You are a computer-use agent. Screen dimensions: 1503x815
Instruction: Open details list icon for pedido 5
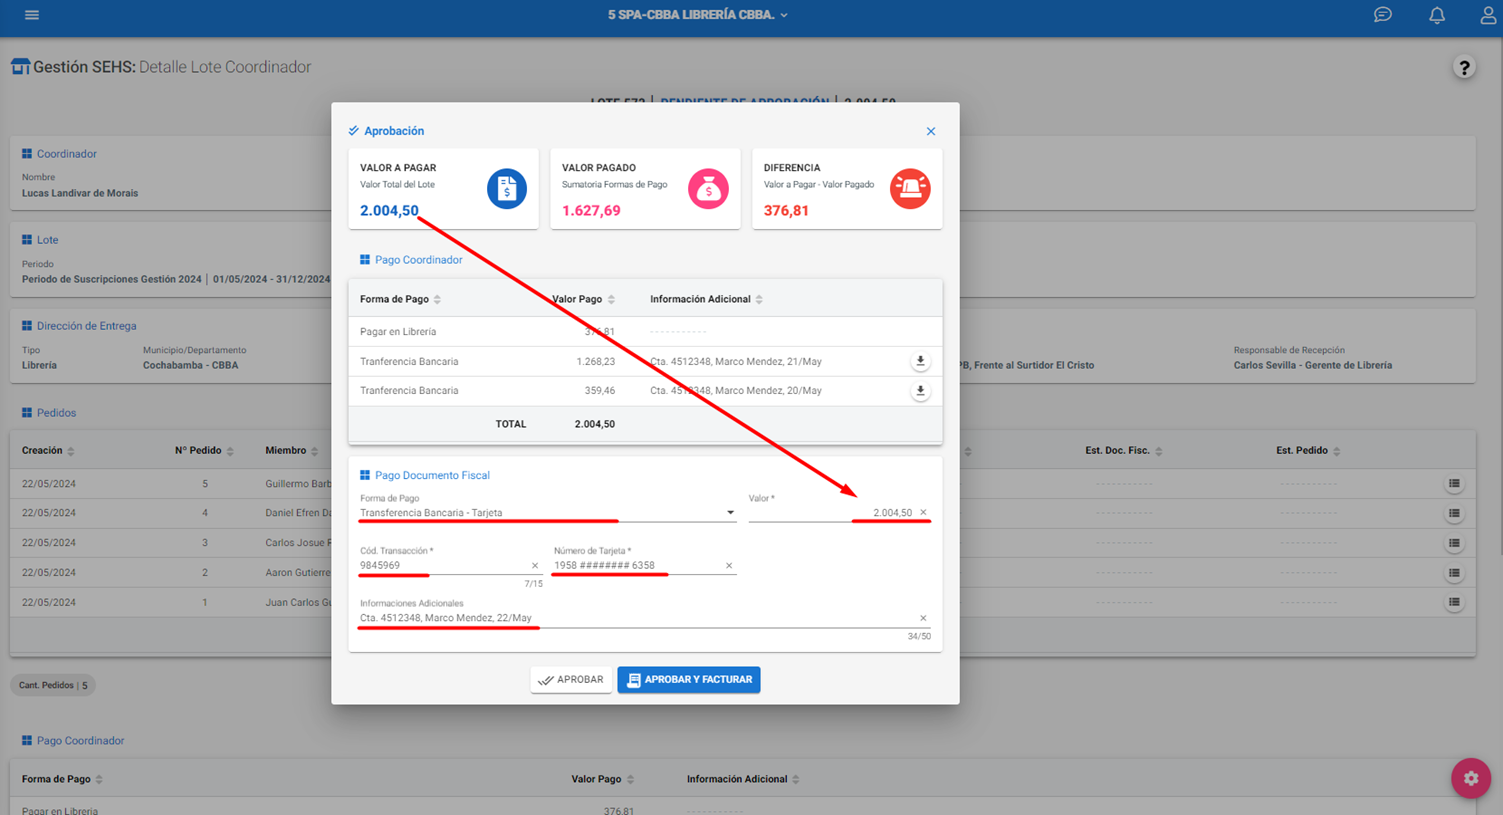(1454, 484)
